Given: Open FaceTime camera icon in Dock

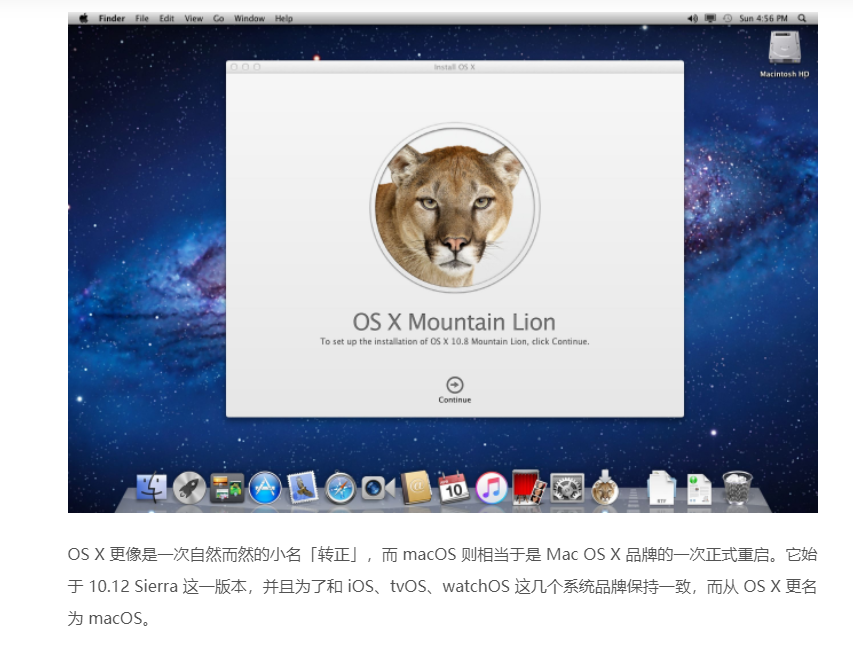Looking at the screenshot, I should click(x=378, y=489).
